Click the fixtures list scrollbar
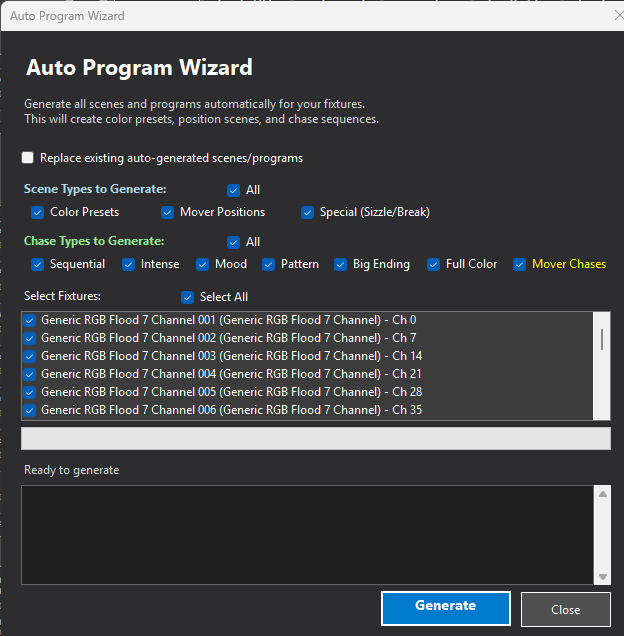 601,340
